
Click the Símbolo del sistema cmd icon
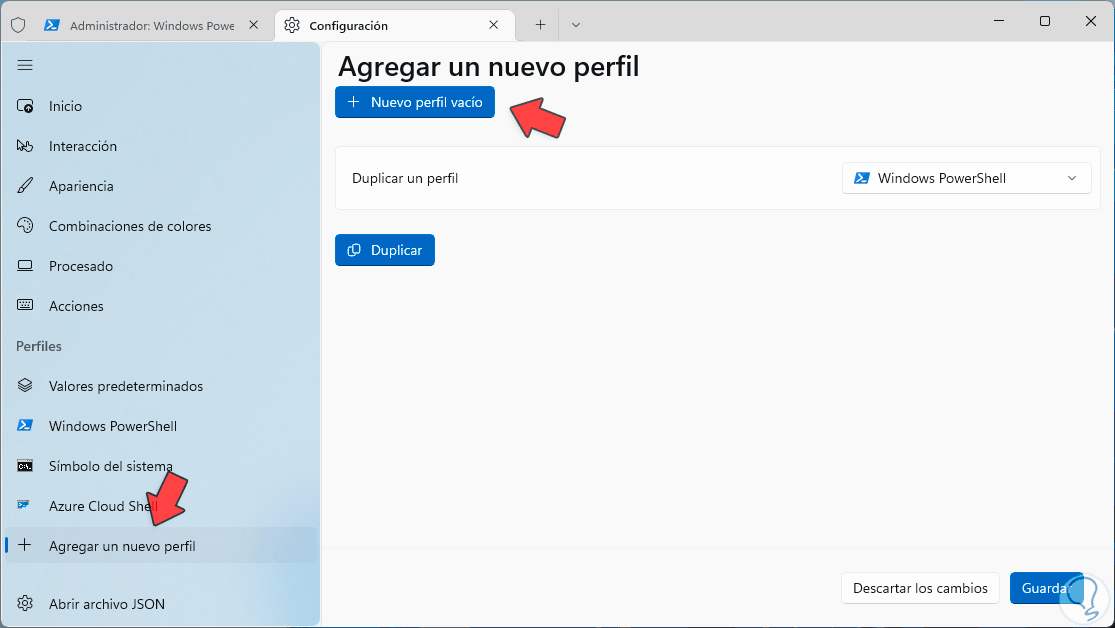[25, 466]
